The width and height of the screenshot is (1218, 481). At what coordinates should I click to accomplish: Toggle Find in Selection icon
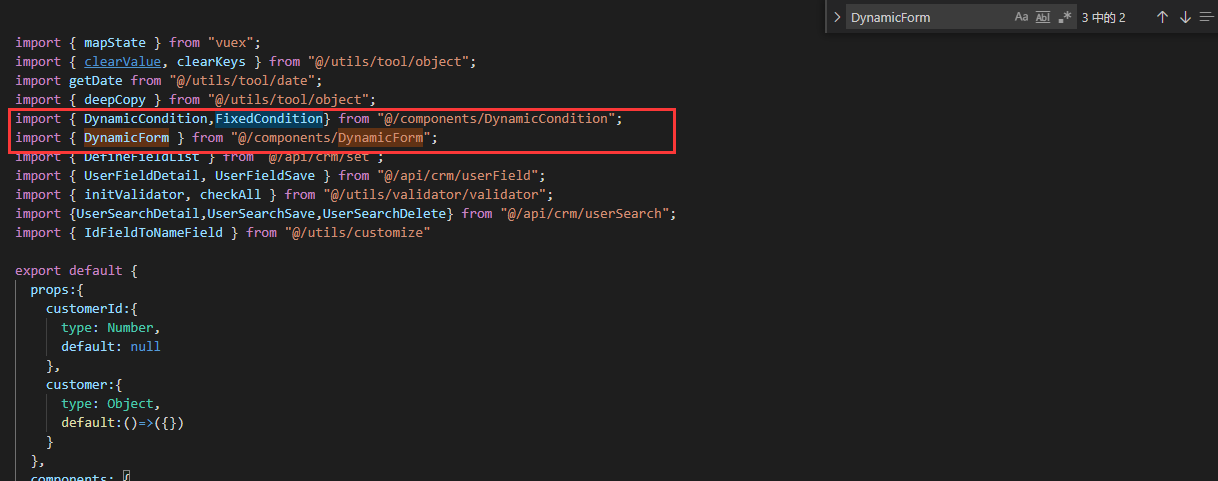point(1207,17)
